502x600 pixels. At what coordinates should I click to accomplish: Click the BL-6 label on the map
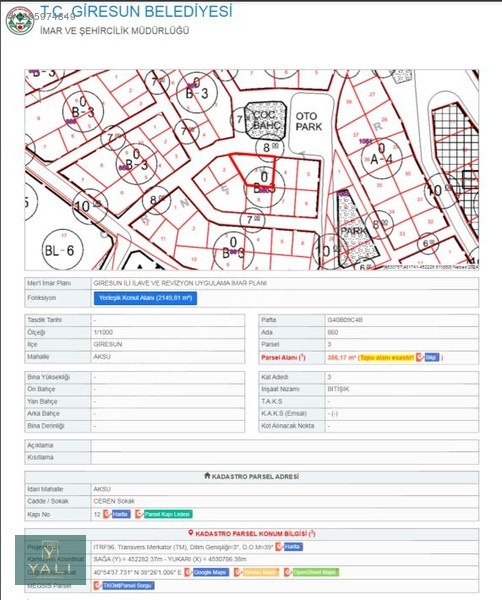coord(59,251)
